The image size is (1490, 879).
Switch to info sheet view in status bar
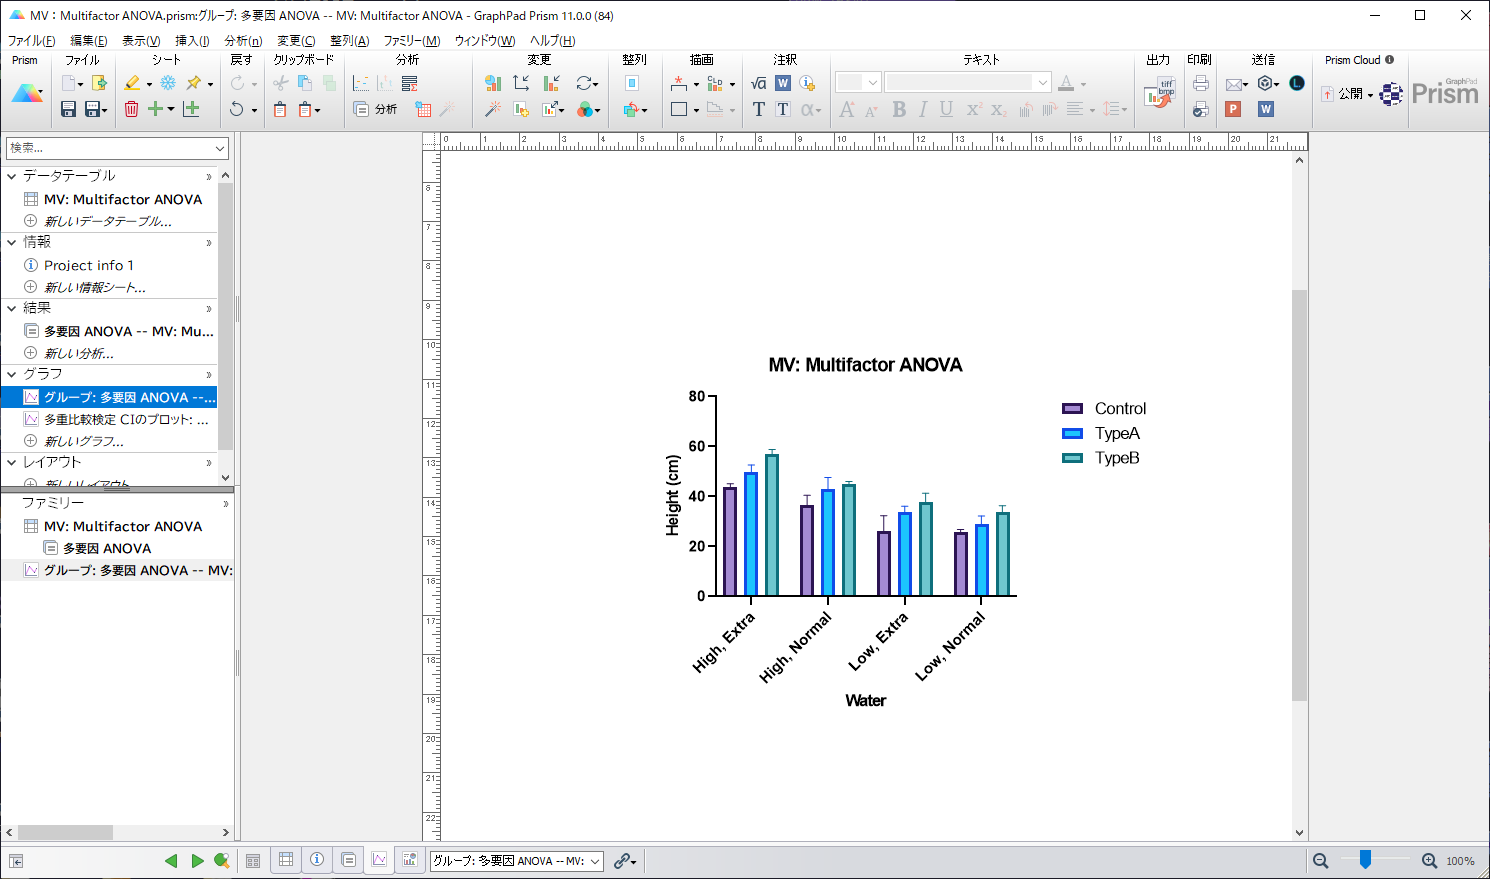click(x=317, y=860)
